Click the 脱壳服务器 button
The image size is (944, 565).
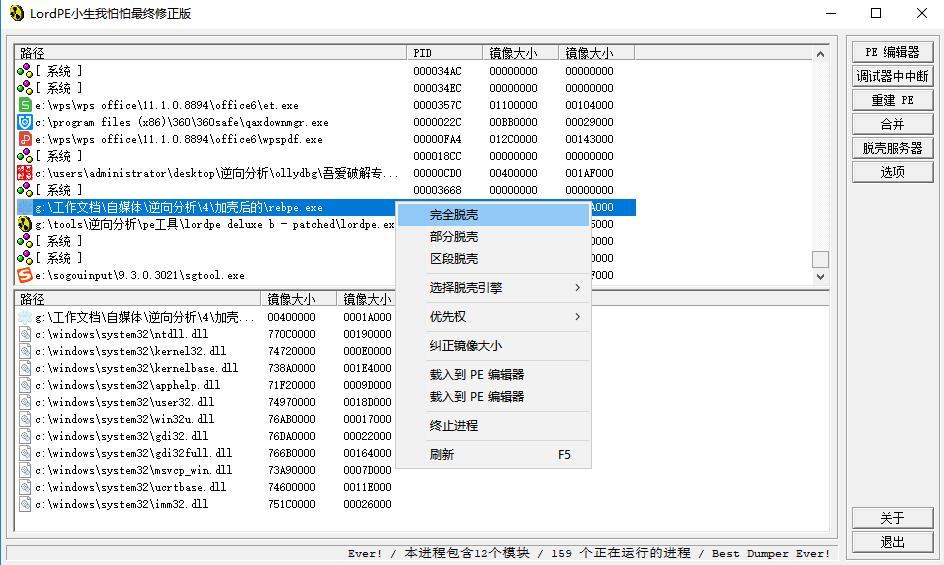(892, 148)
